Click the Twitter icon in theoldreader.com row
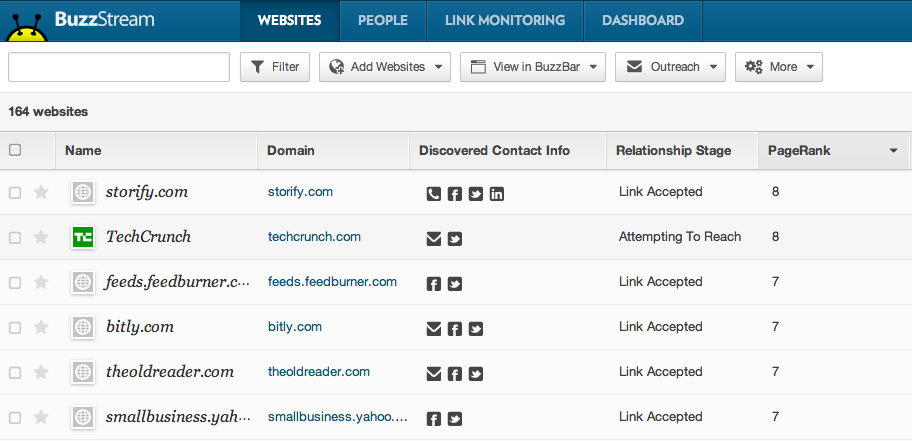Screen dimensions: 912x441 (x=476, y=374)
